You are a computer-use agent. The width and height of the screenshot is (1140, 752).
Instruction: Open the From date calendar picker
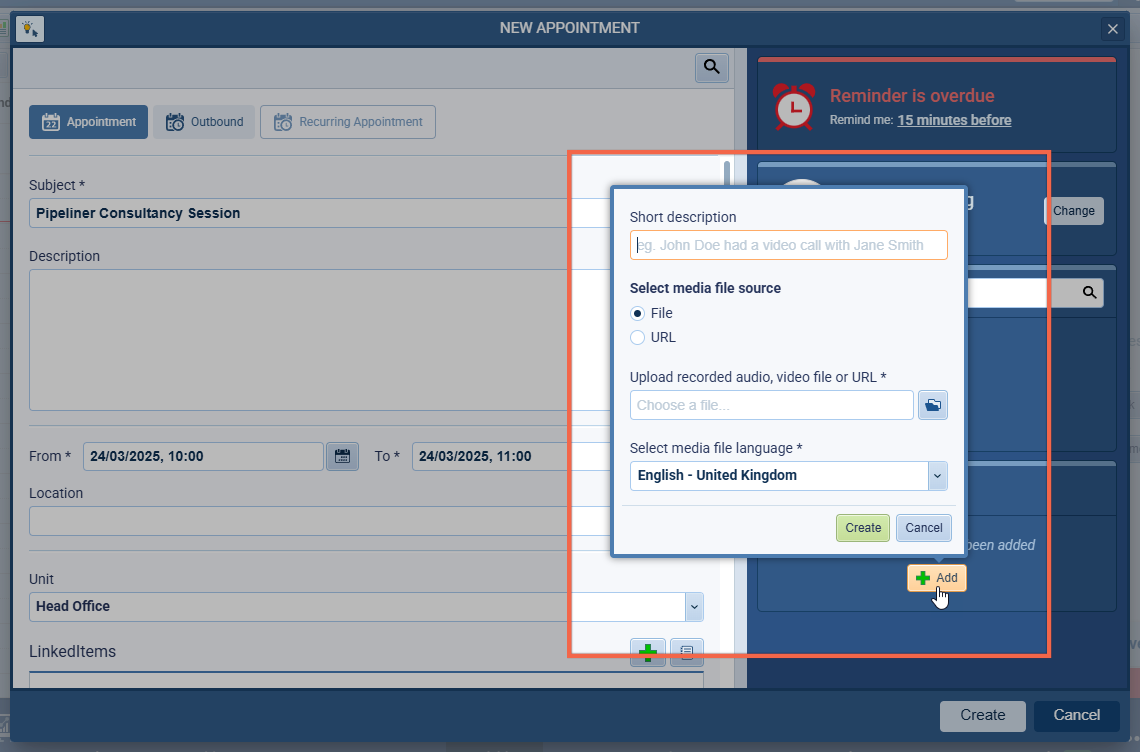pyautogui.click(x=342, y=456)
